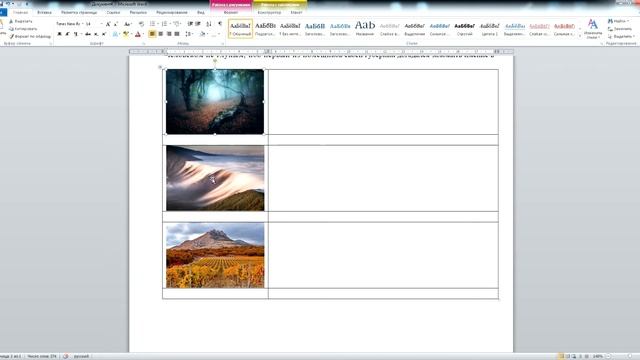Sort paragraph contents icon

pos(209,24)
